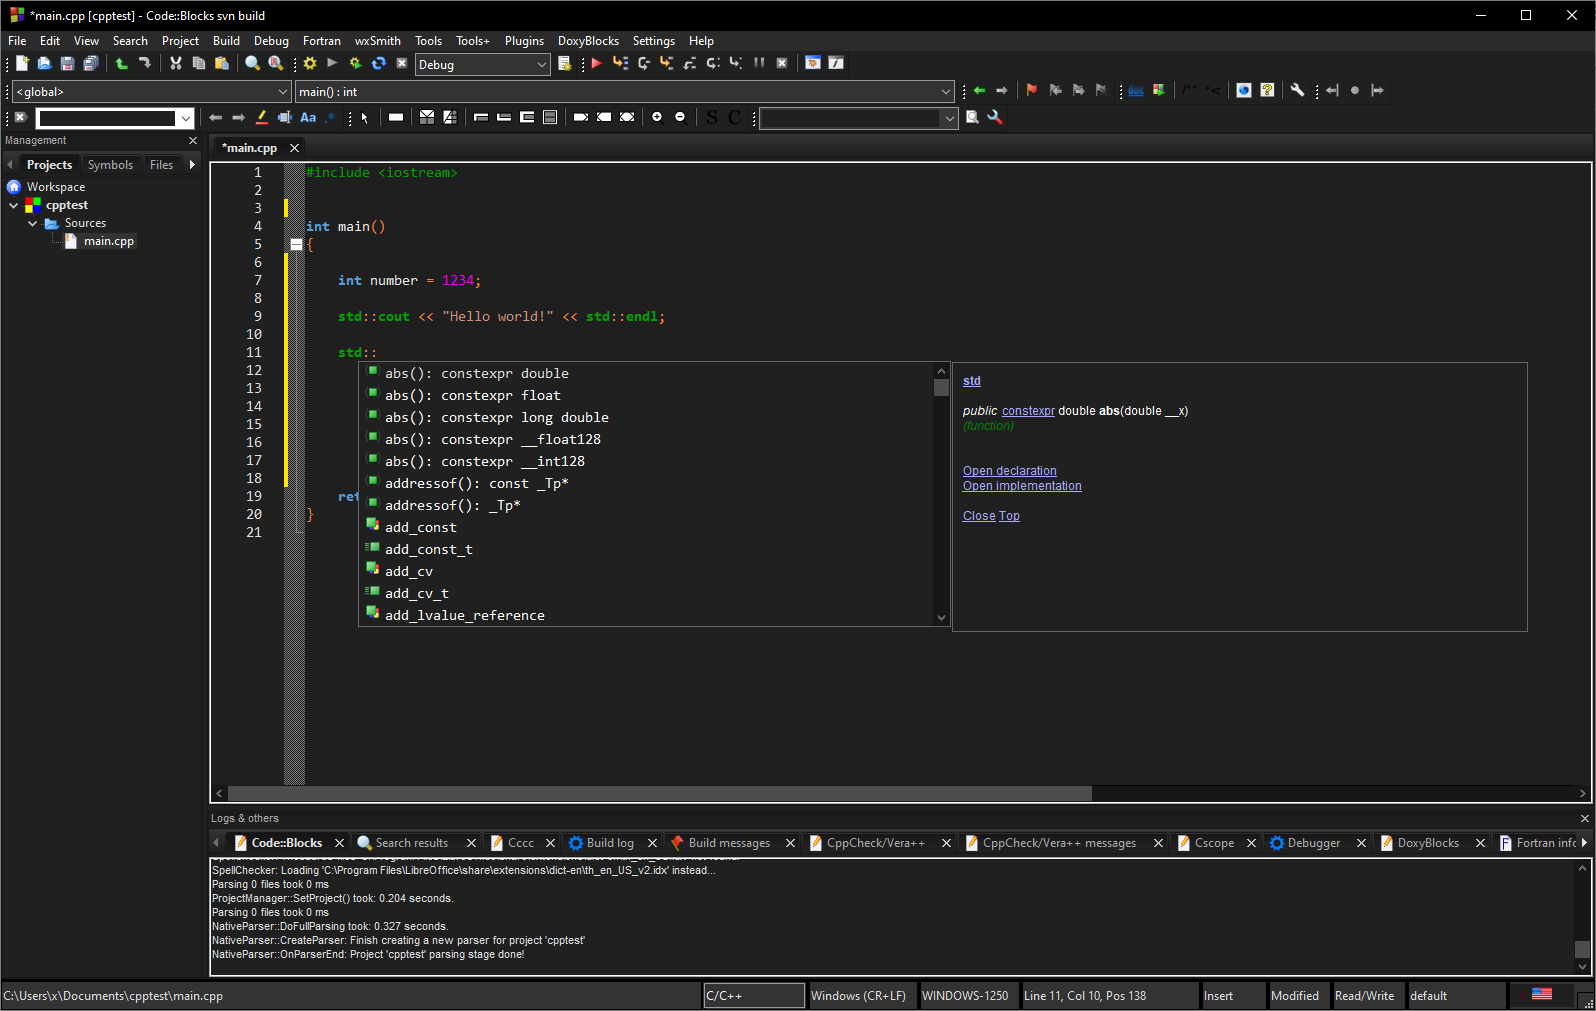
Task: Open the Debug build target dropdown
Action: 541,65
